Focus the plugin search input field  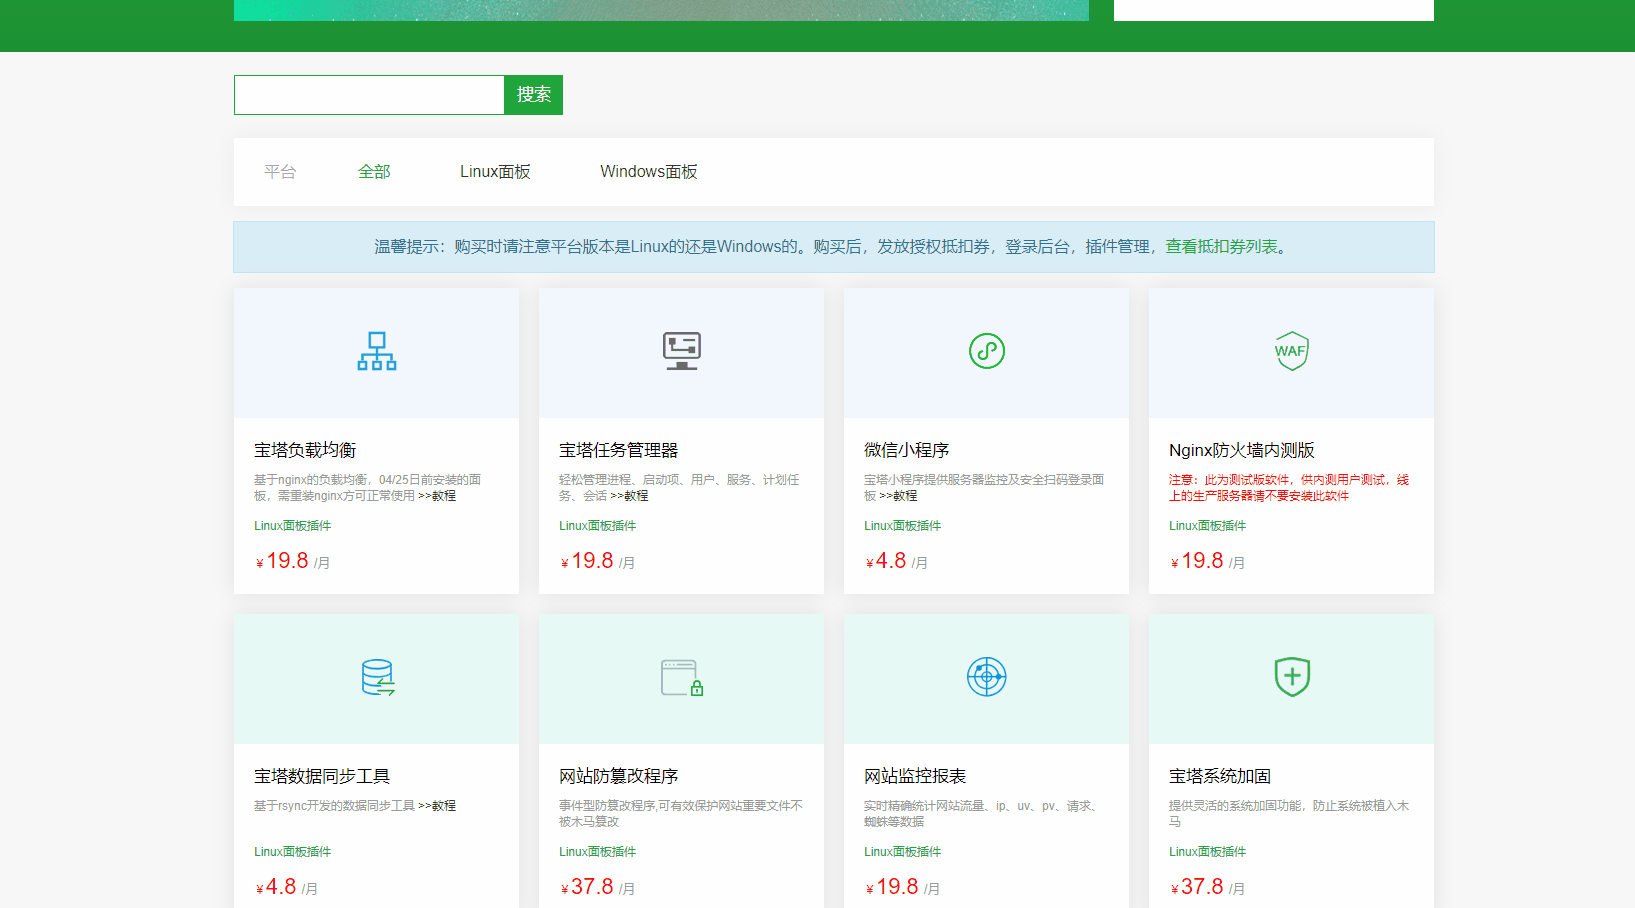tap(369, 95)
